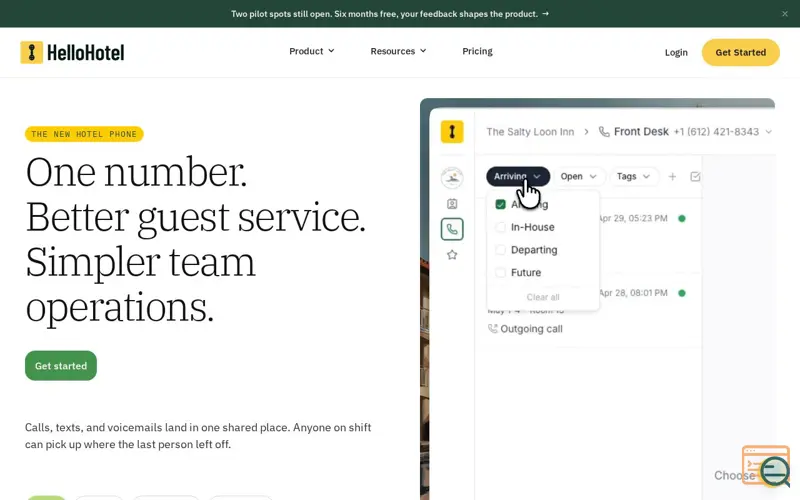Viewport: 800px width, 500px height.
Task: Click the Product chevron arrow
Action: (331, 51)
